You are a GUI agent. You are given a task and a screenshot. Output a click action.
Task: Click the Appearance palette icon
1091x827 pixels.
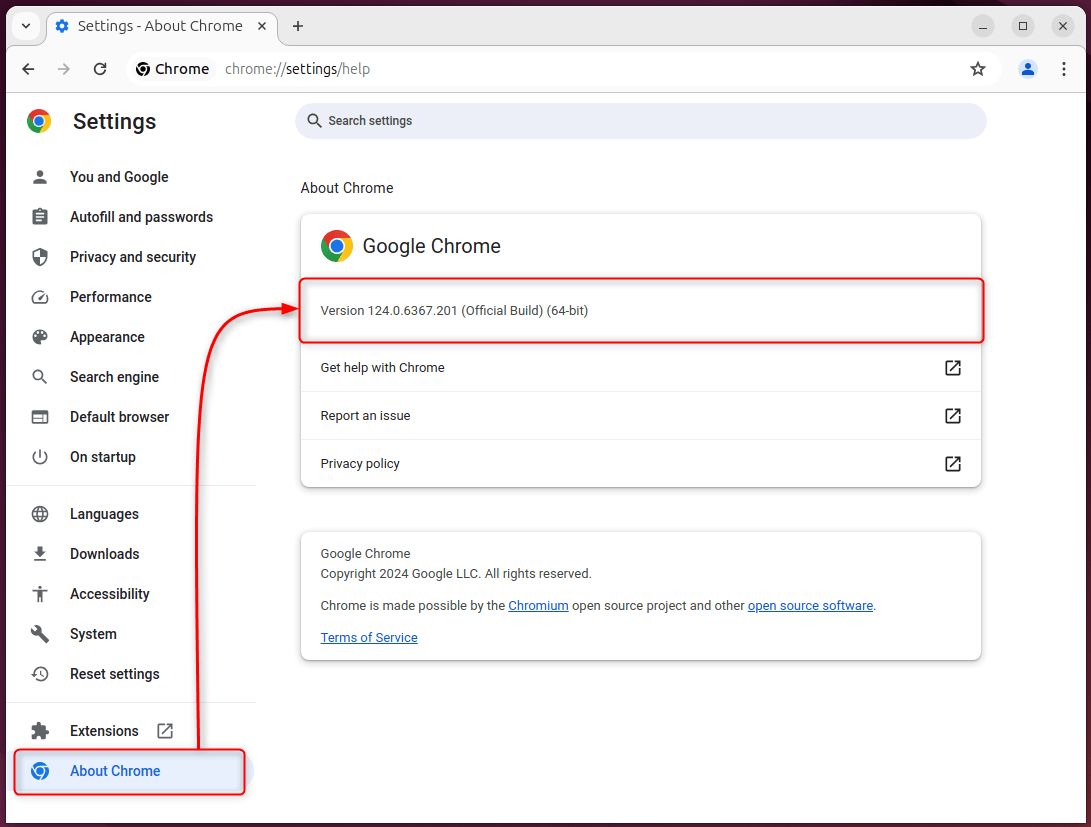[x=40, y=337]
